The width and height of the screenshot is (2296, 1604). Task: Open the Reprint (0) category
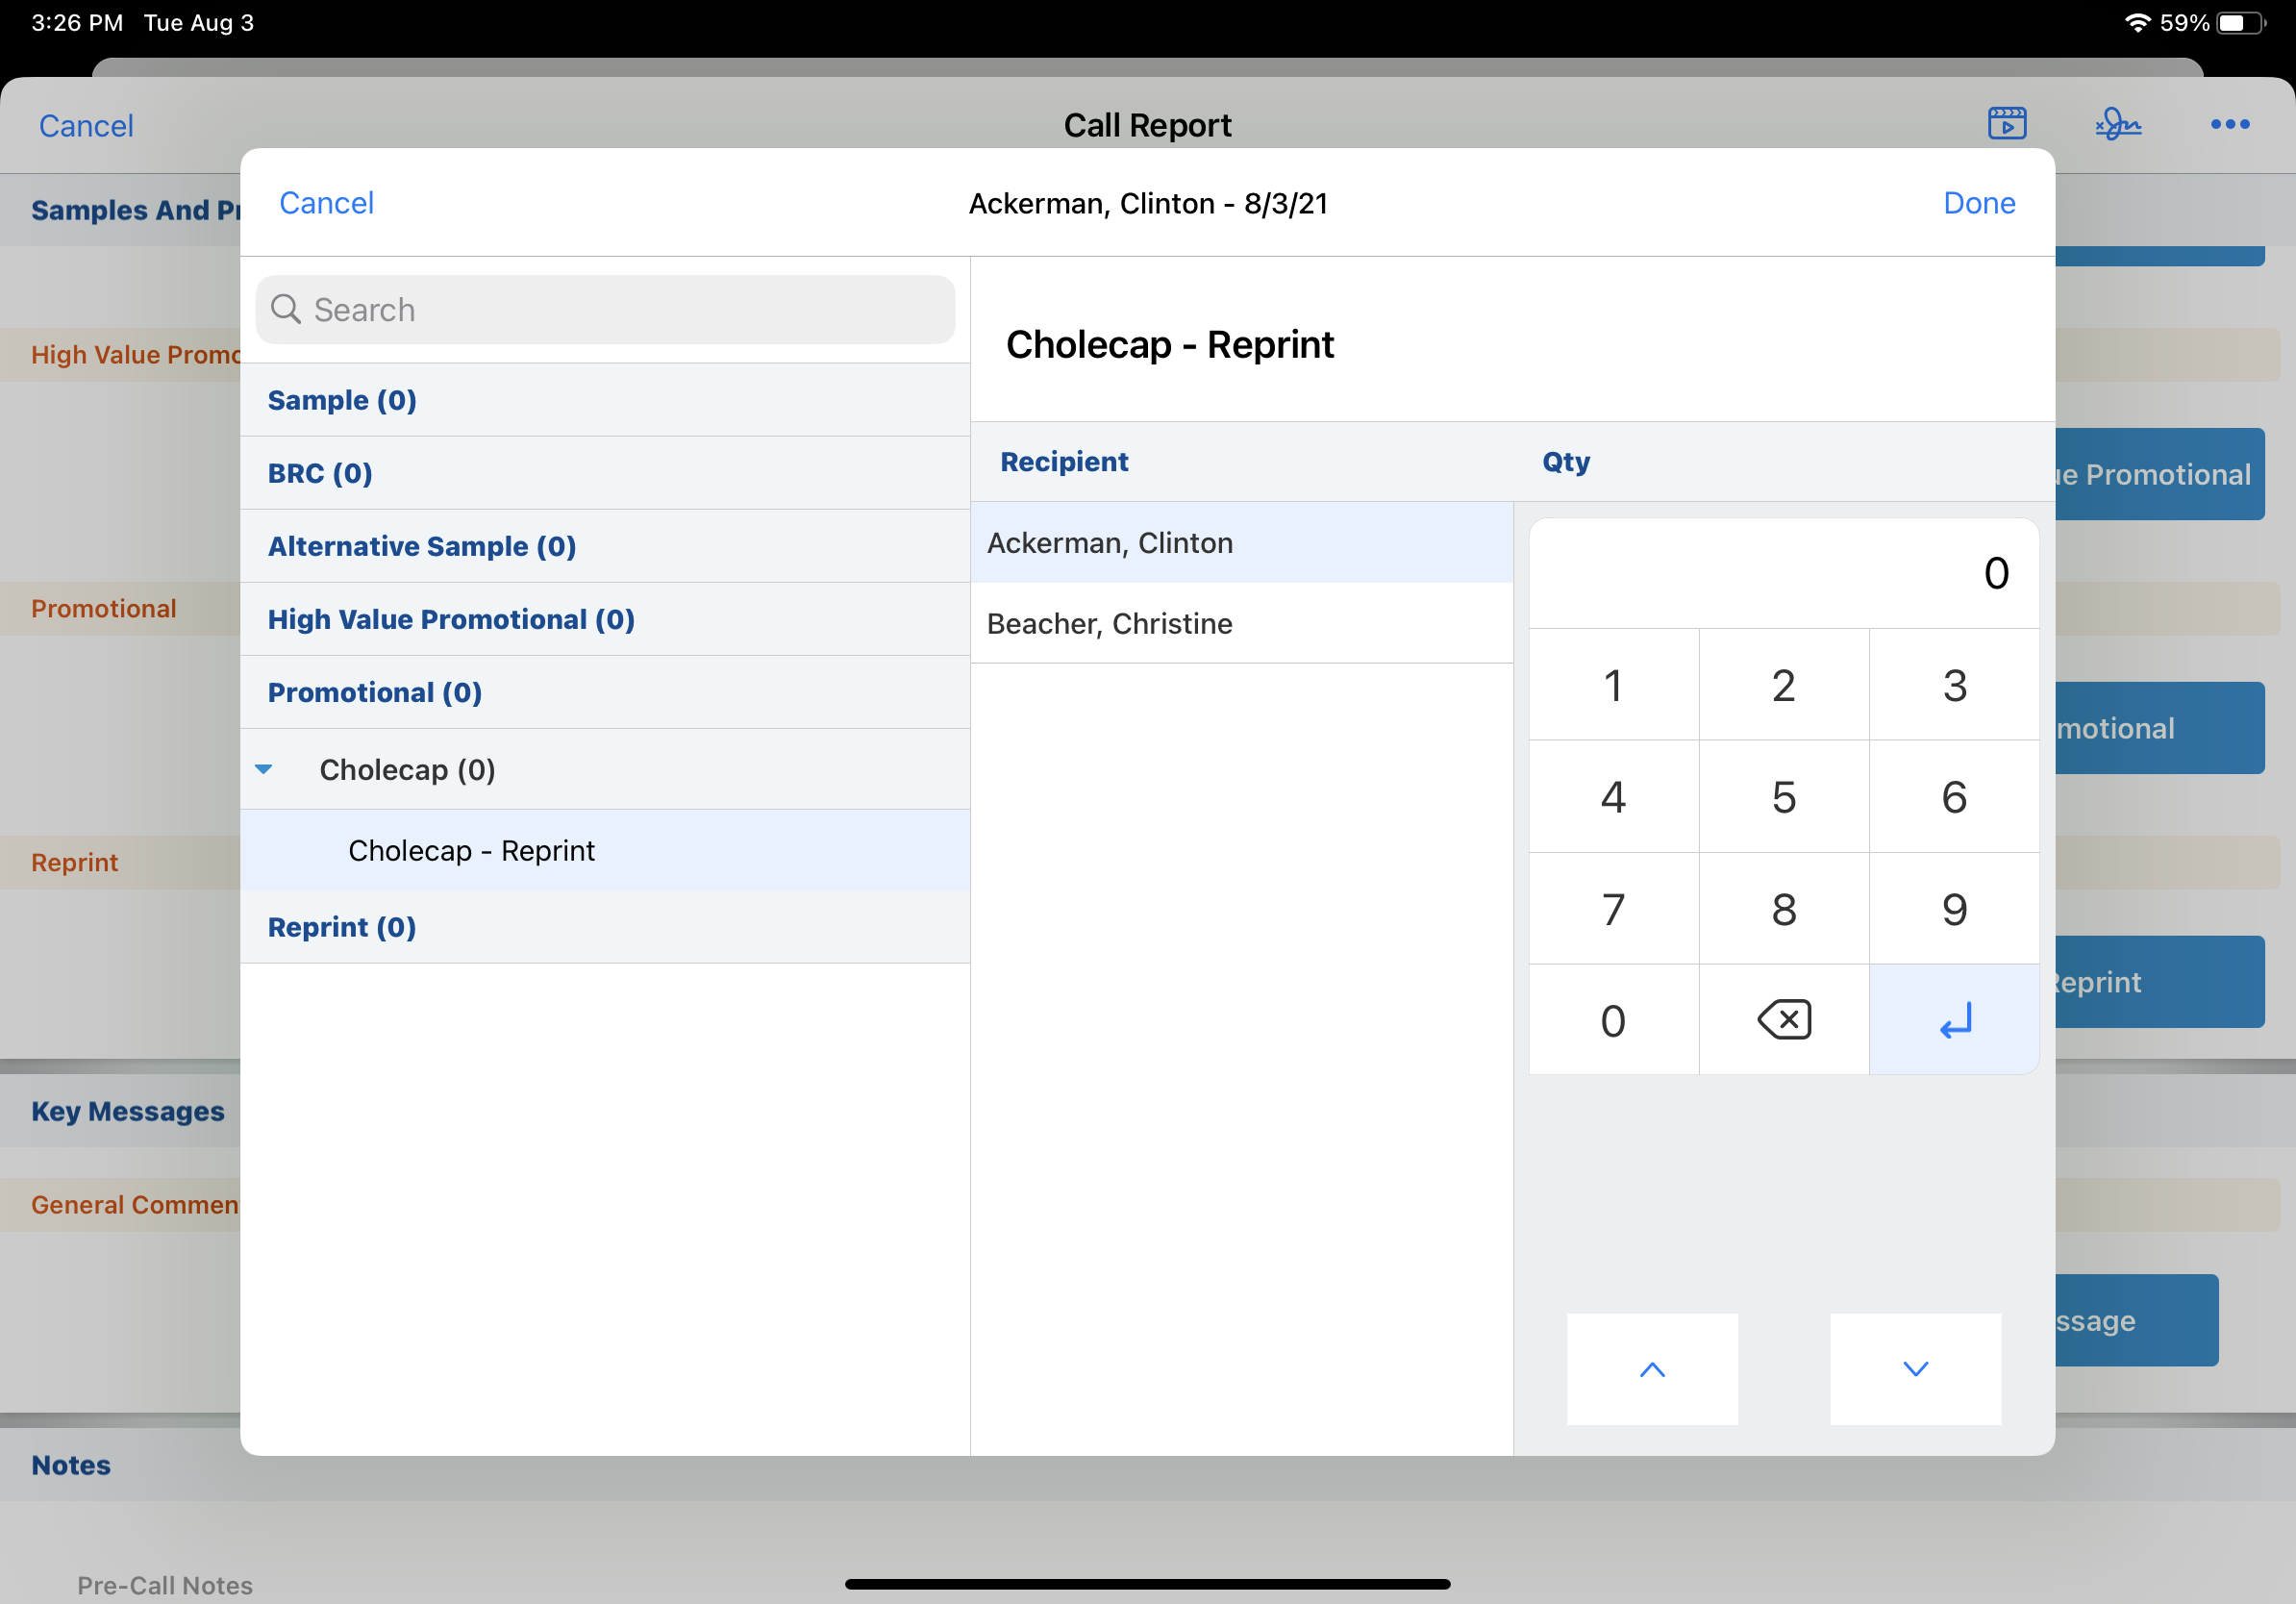point(342,927)
